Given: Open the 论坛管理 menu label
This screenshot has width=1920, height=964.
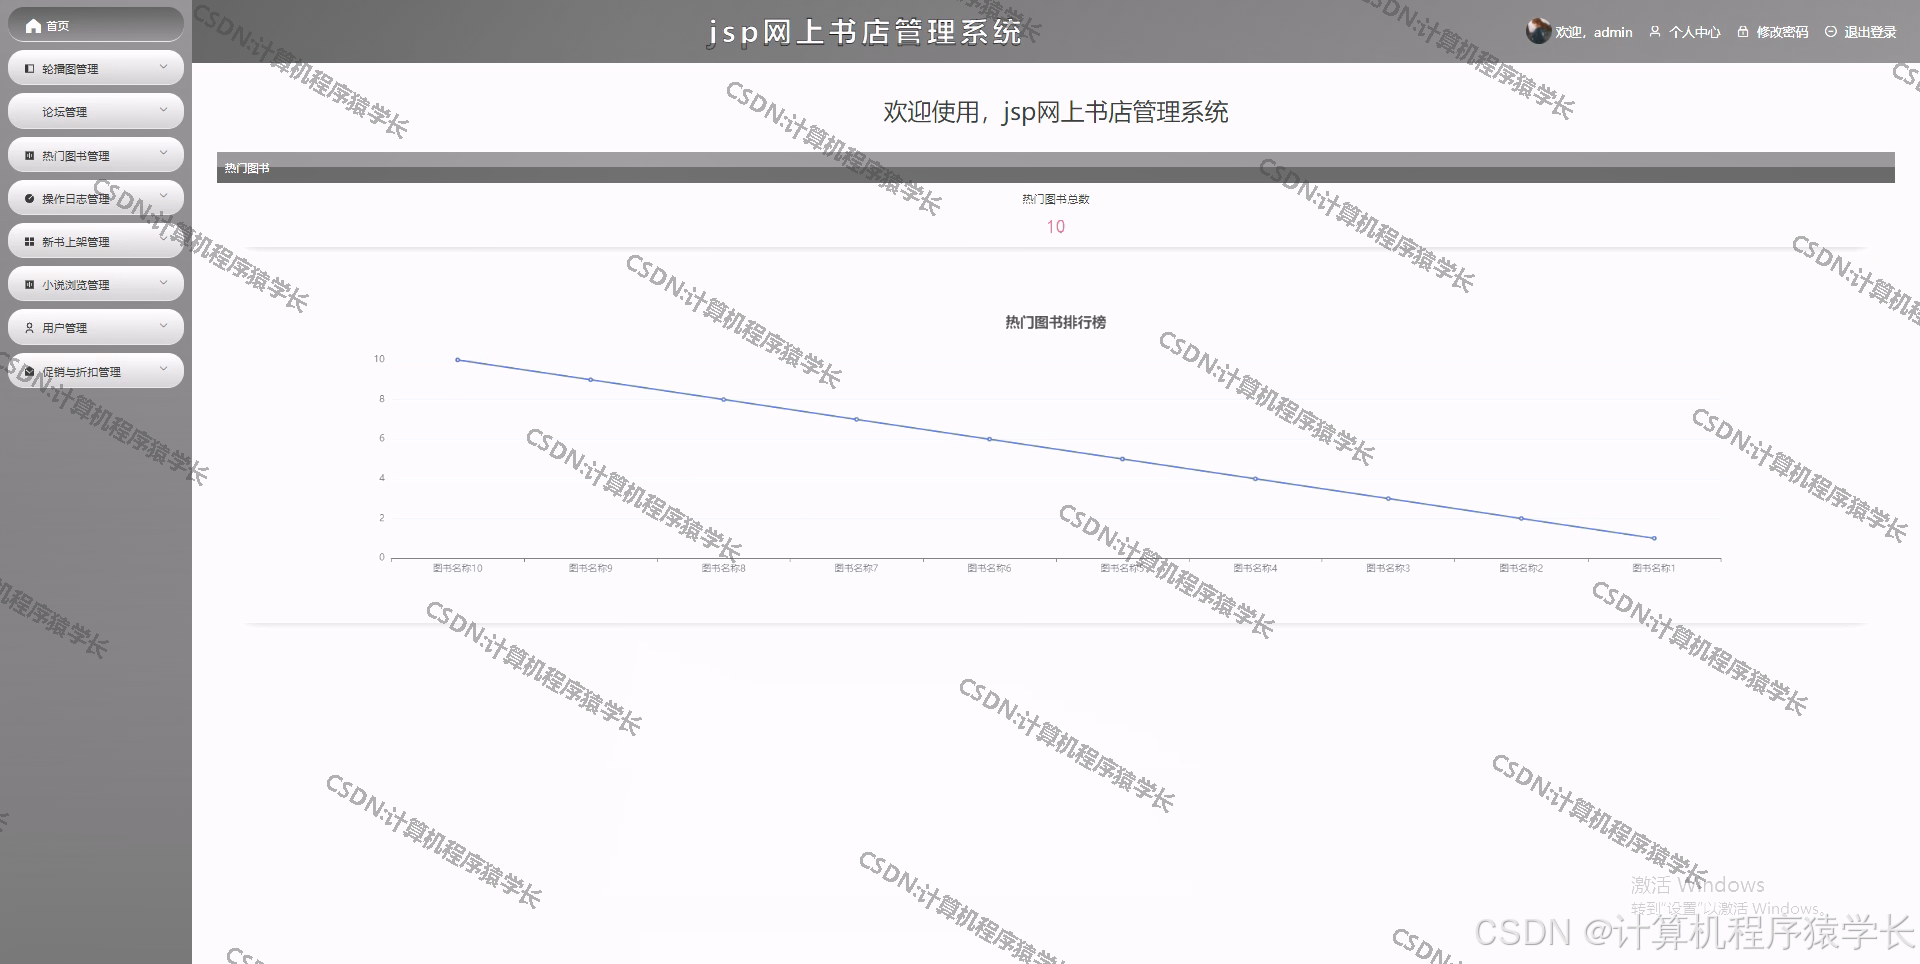Looking at the screenshot, I should [x=64, y=112].
